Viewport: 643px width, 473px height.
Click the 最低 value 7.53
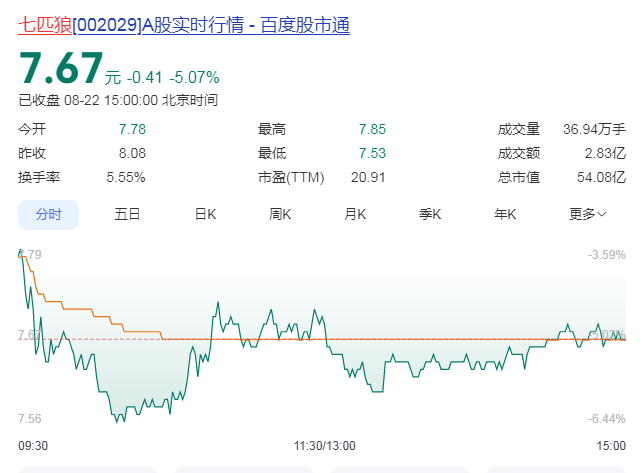coord(372,153)
